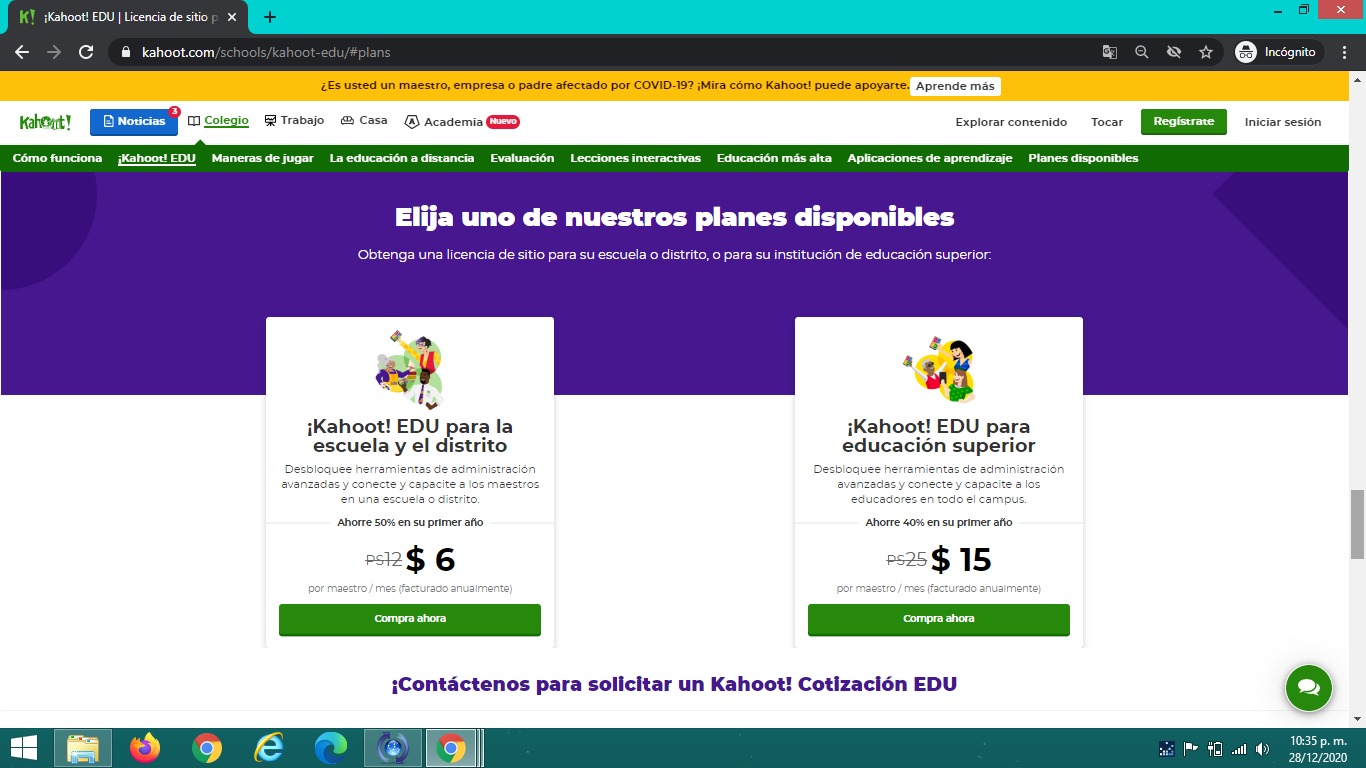Click the browser forward arrow
Image resolution: width=1366 pixels, height=768 pixels.
coord(54,52)
